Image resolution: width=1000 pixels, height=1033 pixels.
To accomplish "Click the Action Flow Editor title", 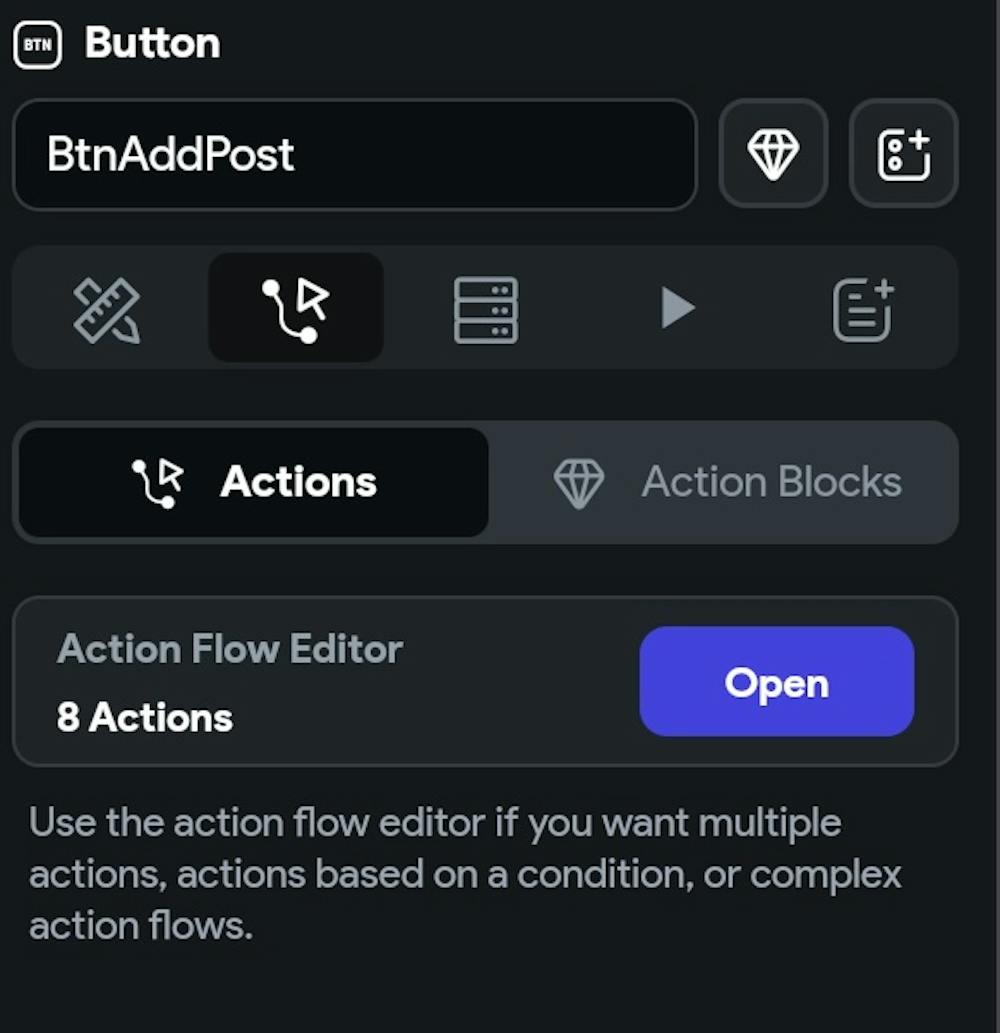I will tap(230, 649).
